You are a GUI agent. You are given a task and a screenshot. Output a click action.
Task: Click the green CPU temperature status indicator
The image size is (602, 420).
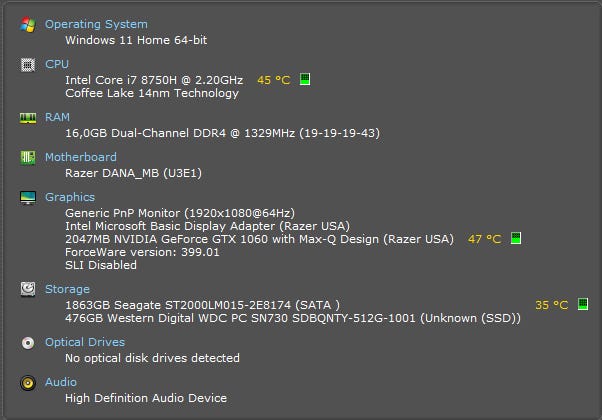[x=305, y=79]
